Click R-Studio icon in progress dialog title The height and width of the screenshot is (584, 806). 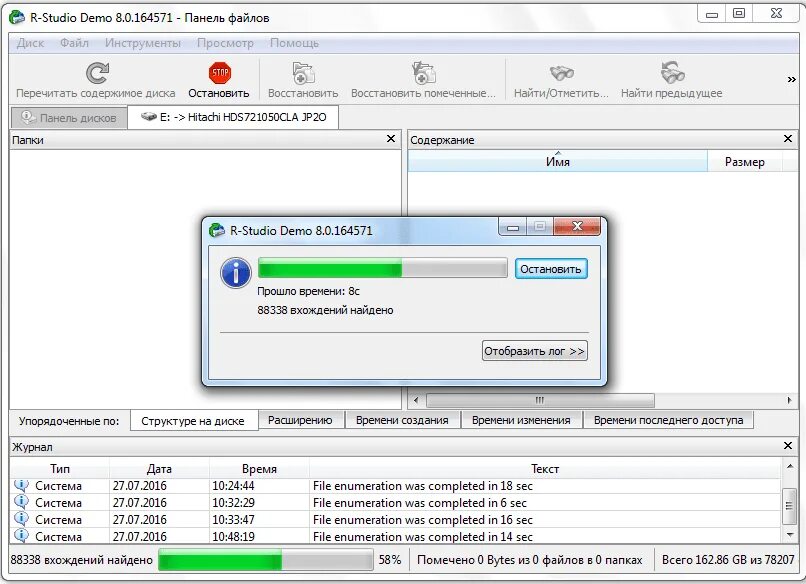[x=217, y=230]
